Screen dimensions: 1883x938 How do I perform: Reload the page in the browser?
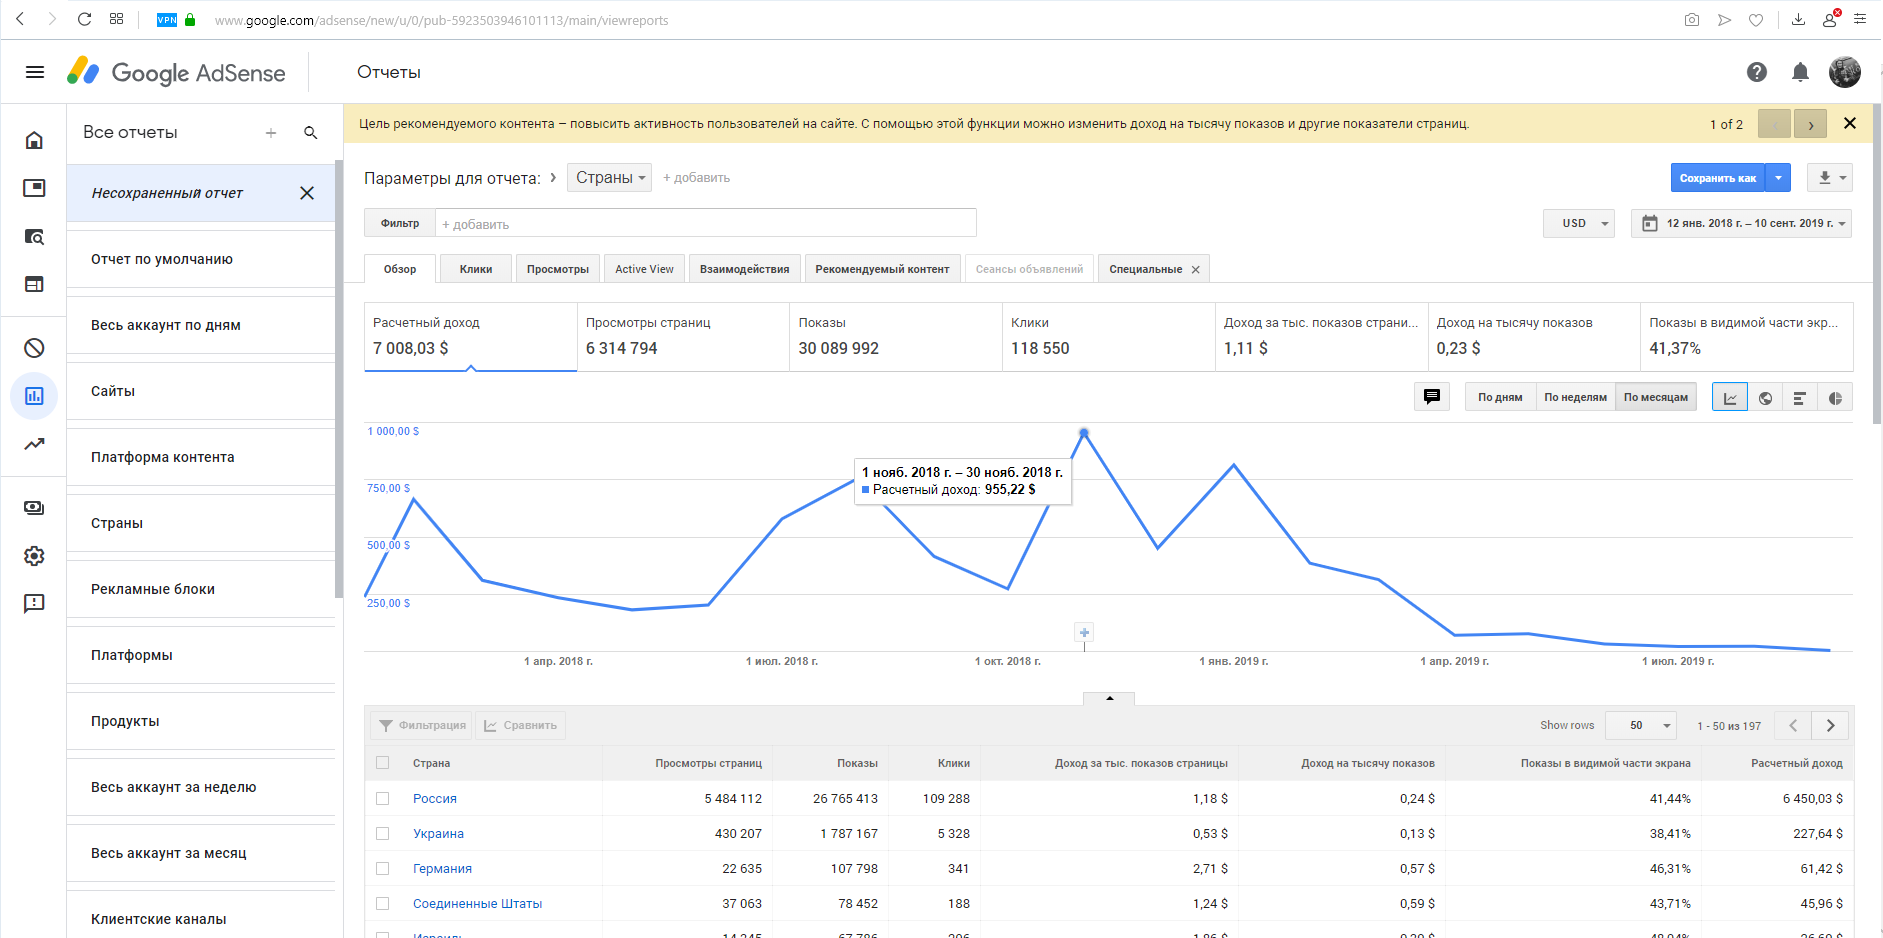click(84, 19)
